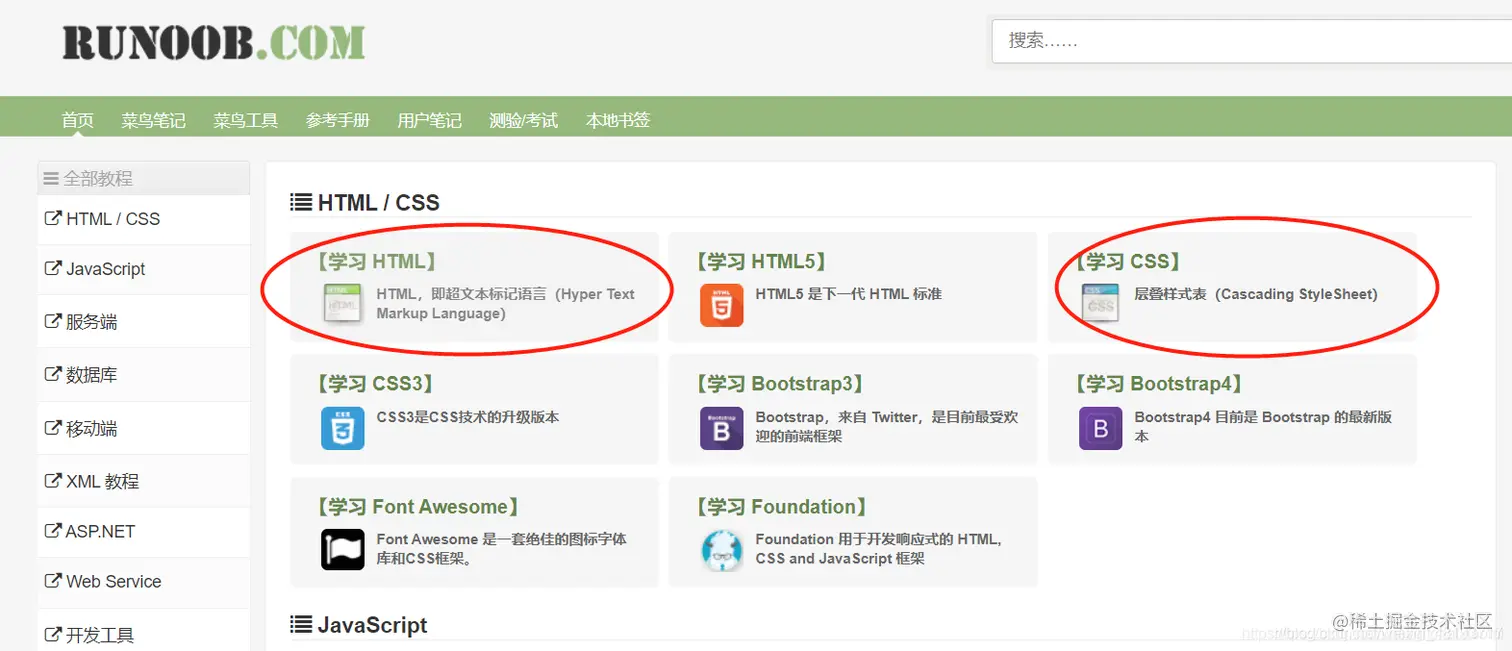Image resolution: width=1512 pixels, height=651 pixels.
Task: Select 移动端 in the sidebar
Action: (144, 428)
